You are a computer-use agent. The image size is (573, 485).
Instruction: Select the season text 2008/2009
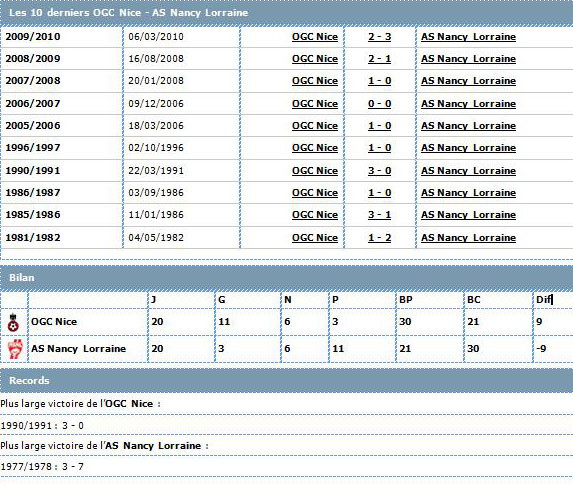coord(33,58)
